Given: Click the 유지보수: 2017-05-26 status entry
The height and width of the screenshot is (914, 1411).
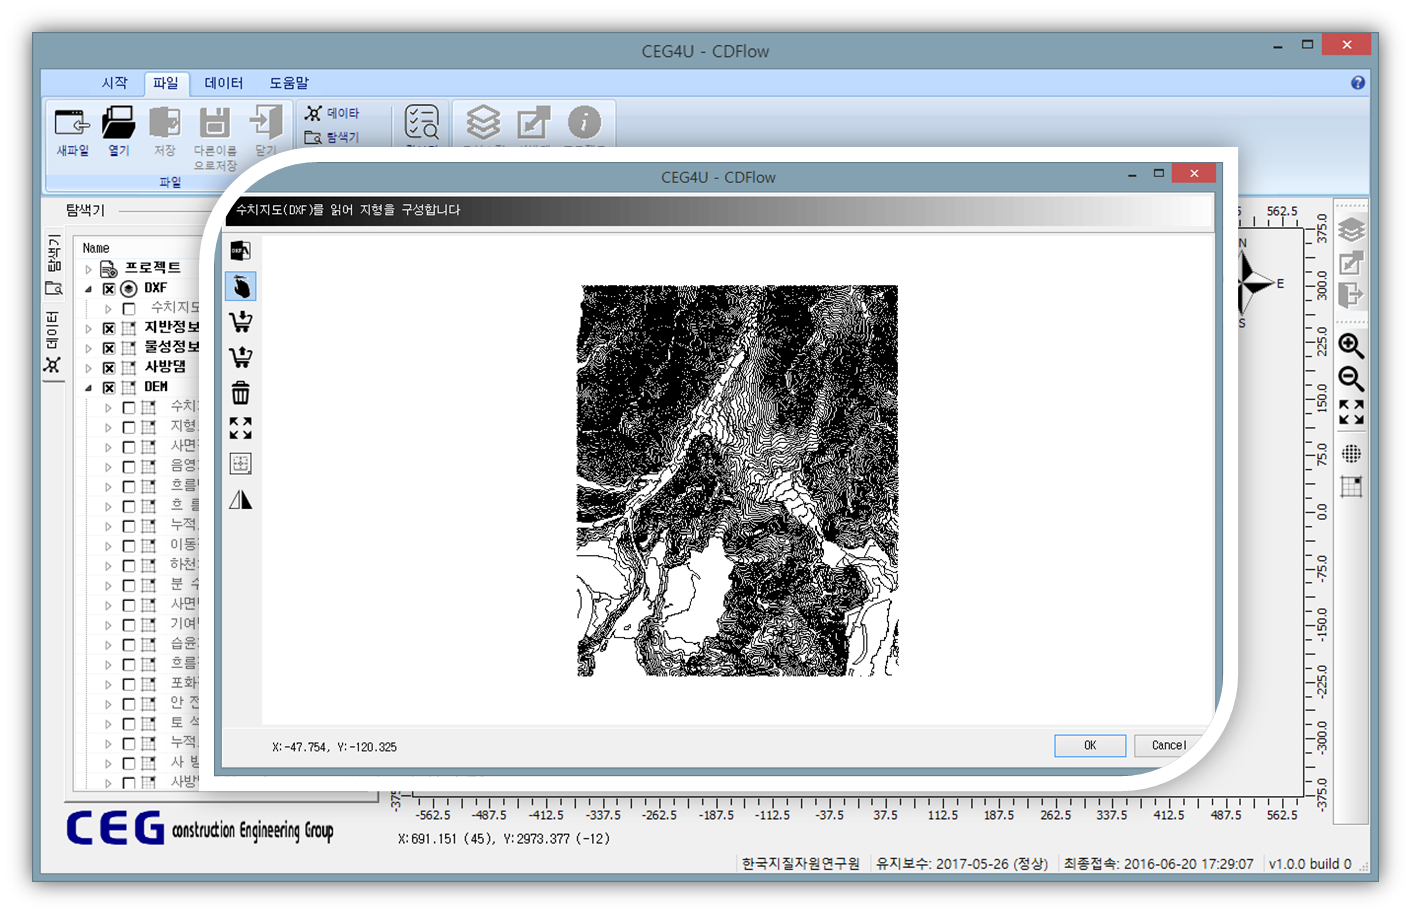Looking at the screenshot, I should 962,864.
